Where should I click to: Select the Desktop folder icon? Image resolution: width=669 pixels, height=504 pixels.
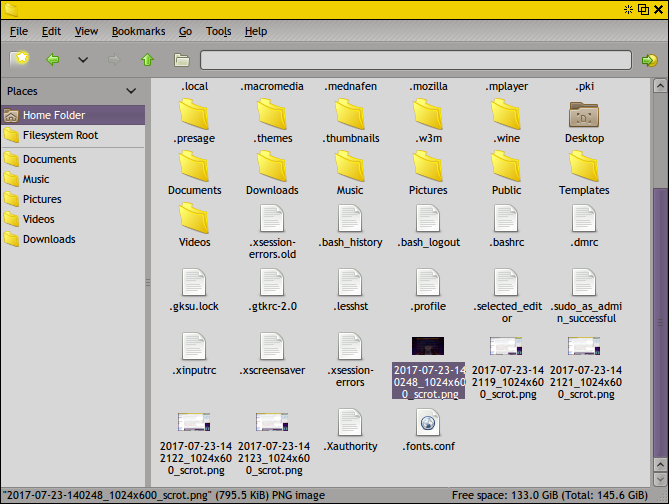(x=584, y=116)
